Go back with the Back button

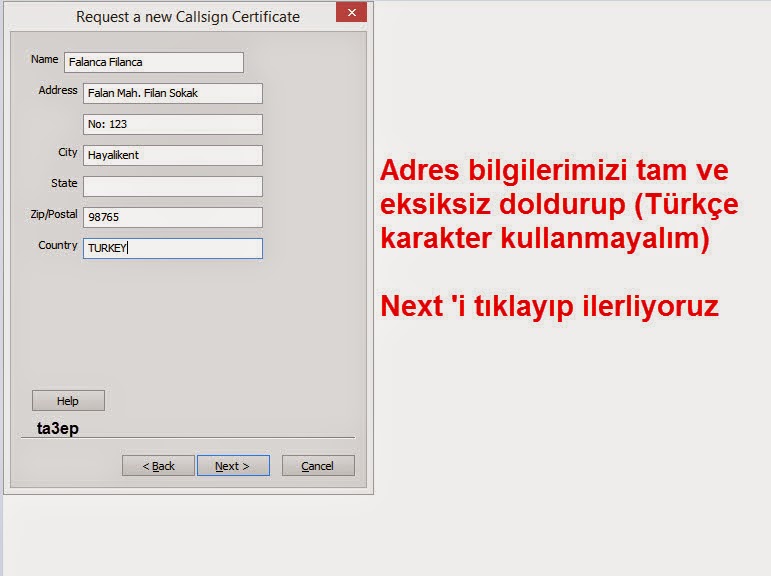pyautogui.click(x=158, y=465)
